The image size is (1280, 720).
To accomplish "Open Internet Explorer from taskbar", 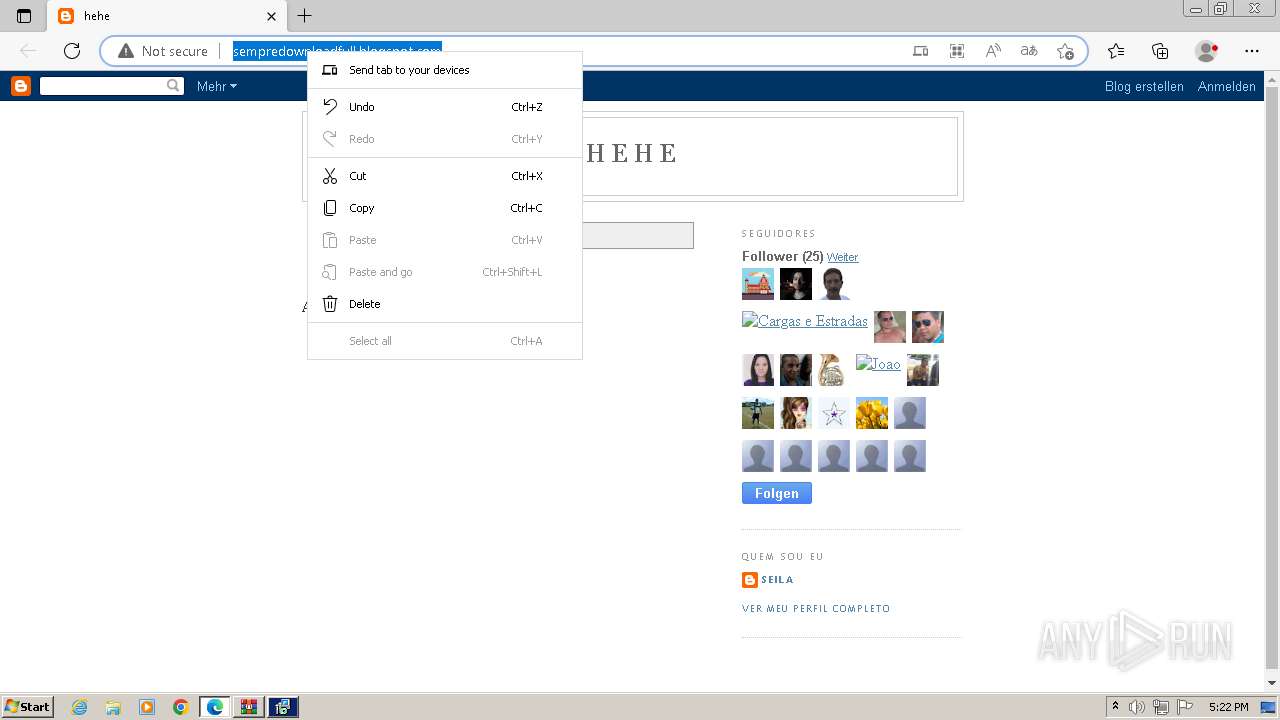I will click(x=80, y=707).
